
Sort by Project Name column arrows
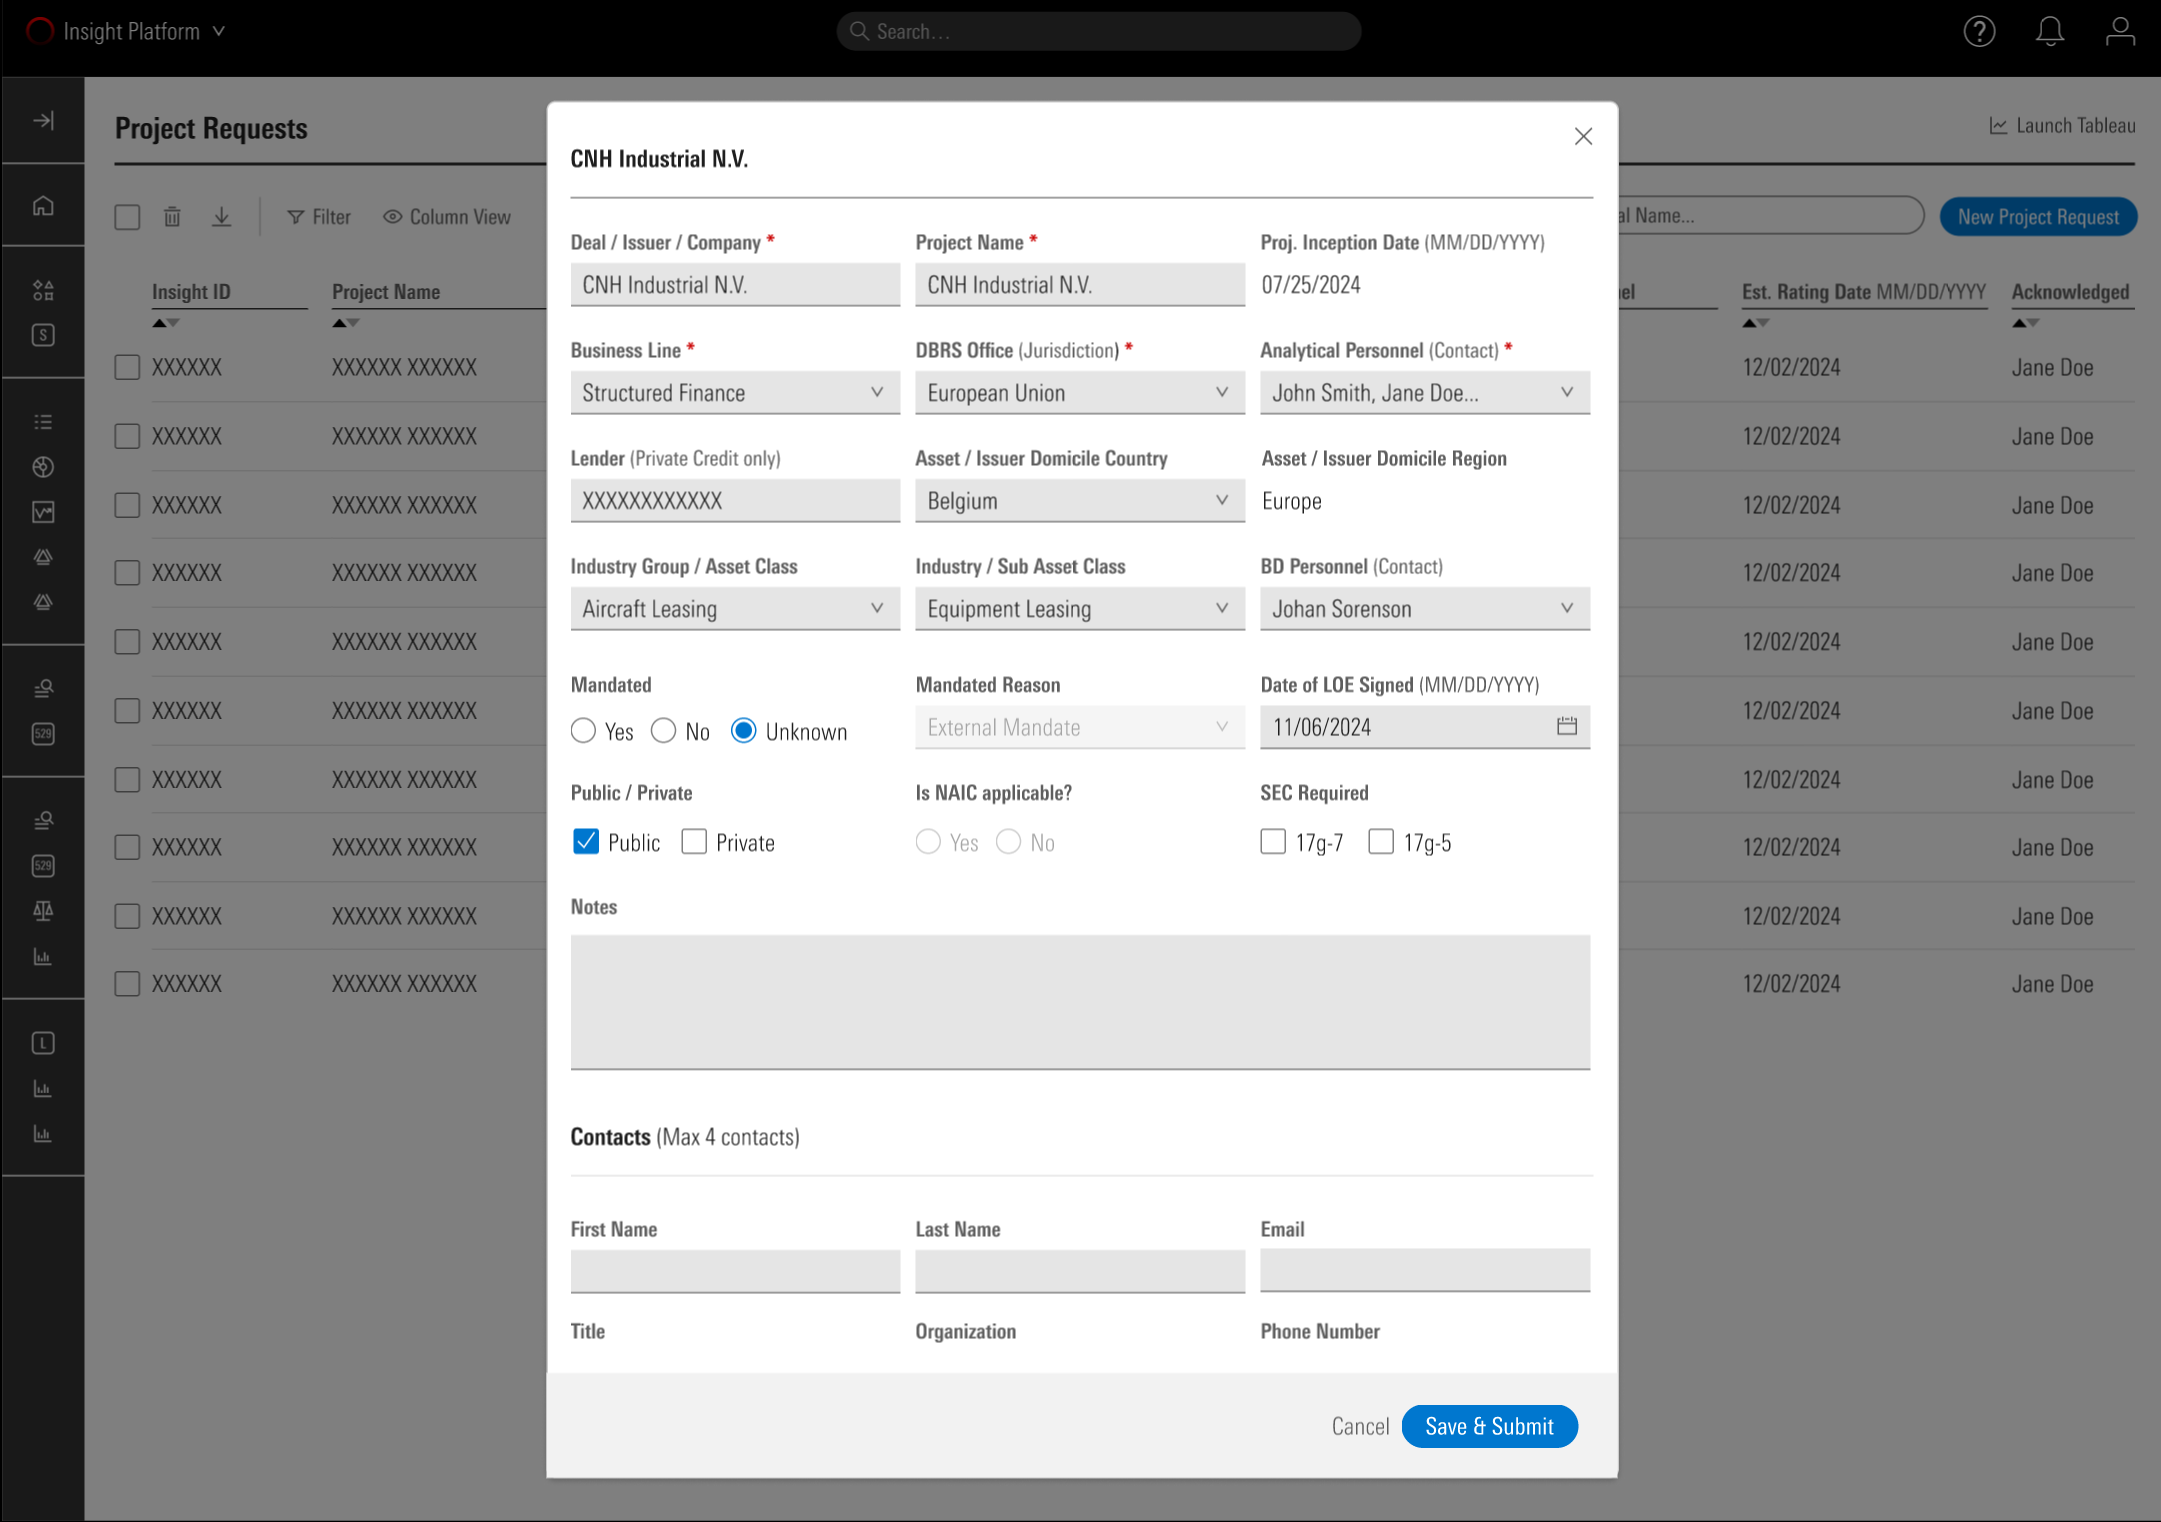tap(346, 323)
